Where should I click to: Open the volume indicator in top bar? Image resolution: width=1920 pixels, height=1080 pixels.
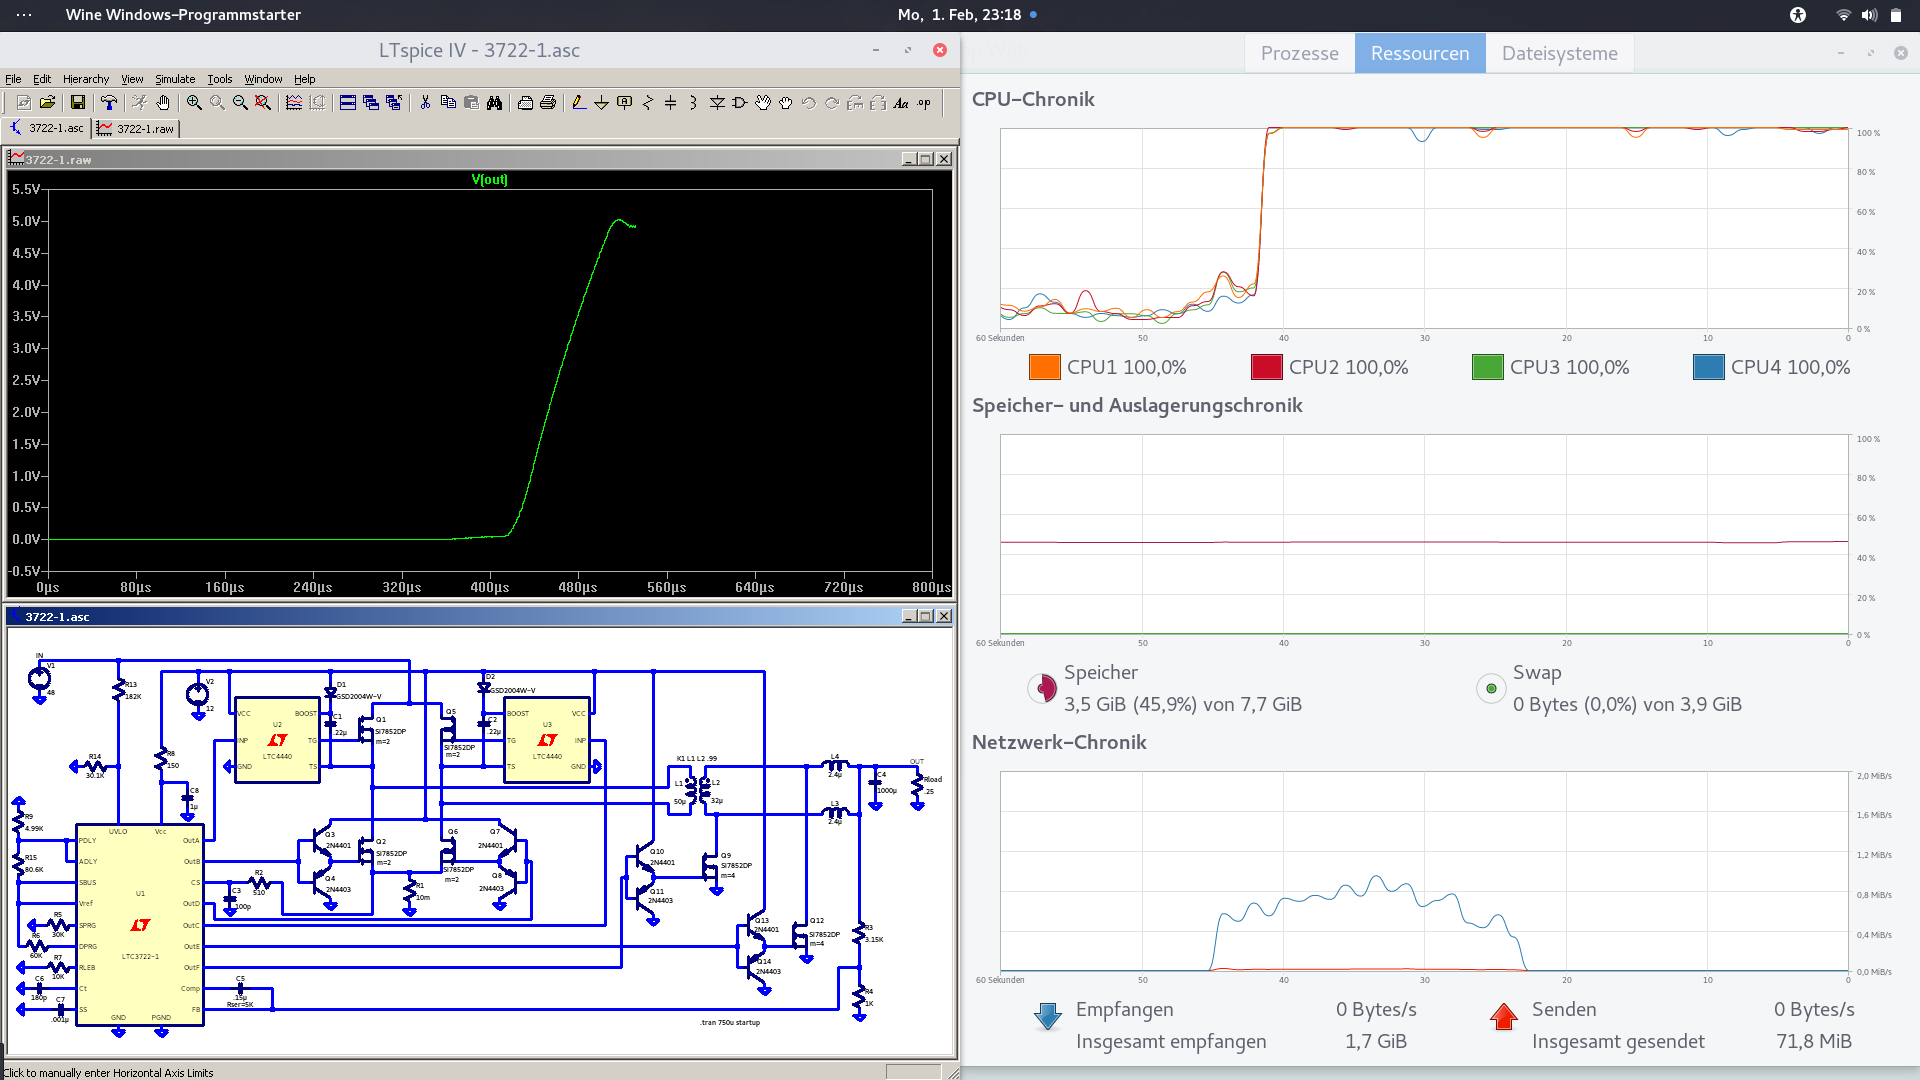[x=1869, y=15]
